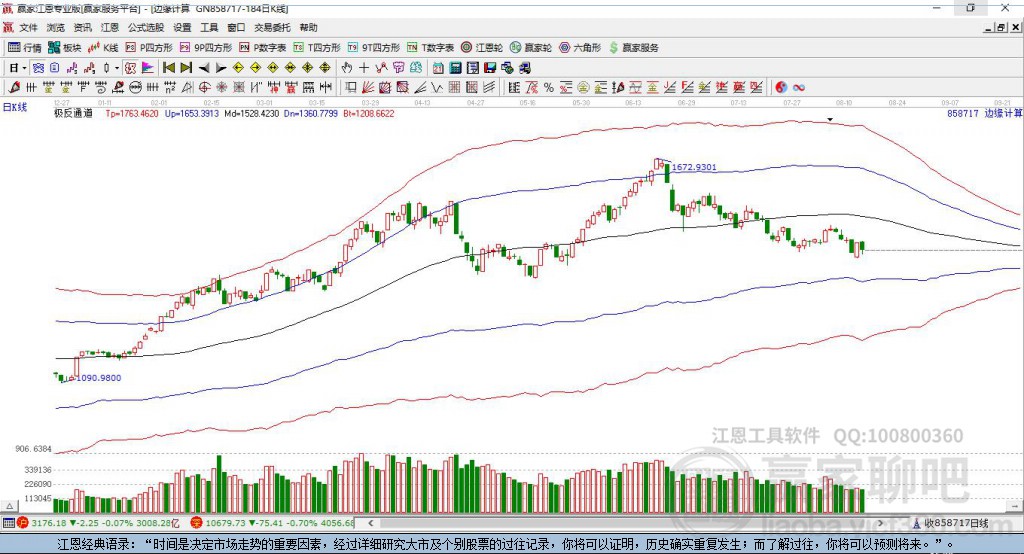The height and width of the screenshot is (554, 1024).
Task: Open the 六角形 hexagon tool
Action: click(580, 47)
